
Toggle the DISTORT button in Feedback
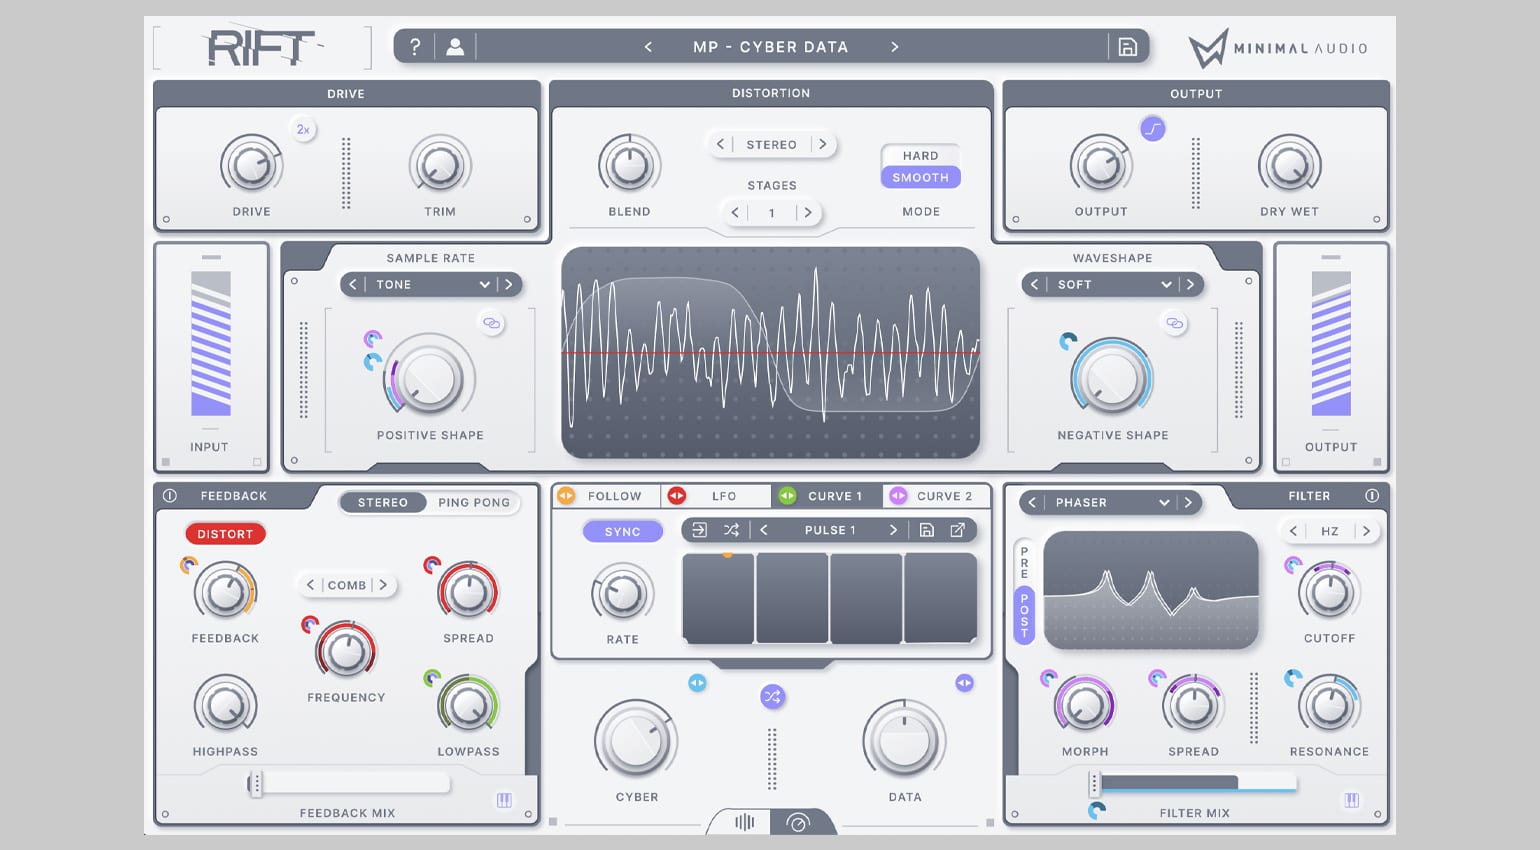(225, 534)
